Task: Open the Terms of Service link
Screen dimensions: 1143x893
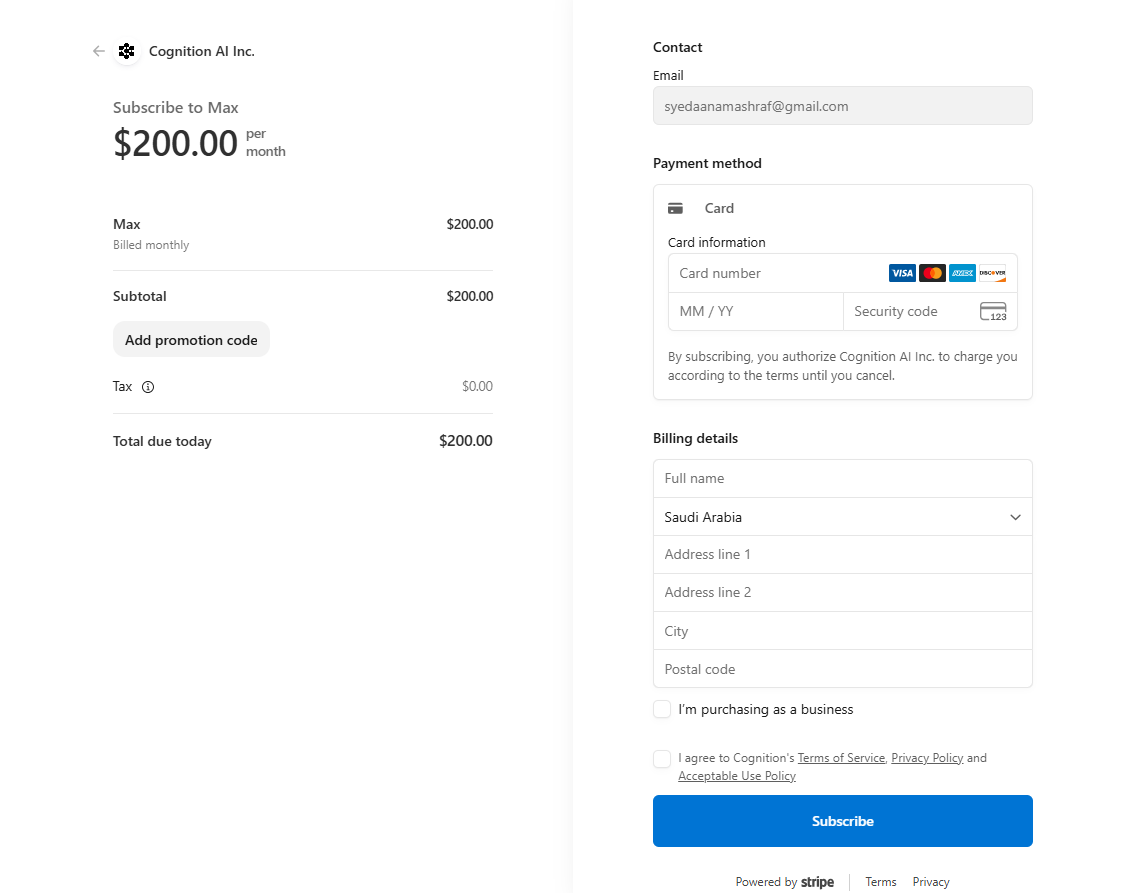Action: (x=841, y=758)
